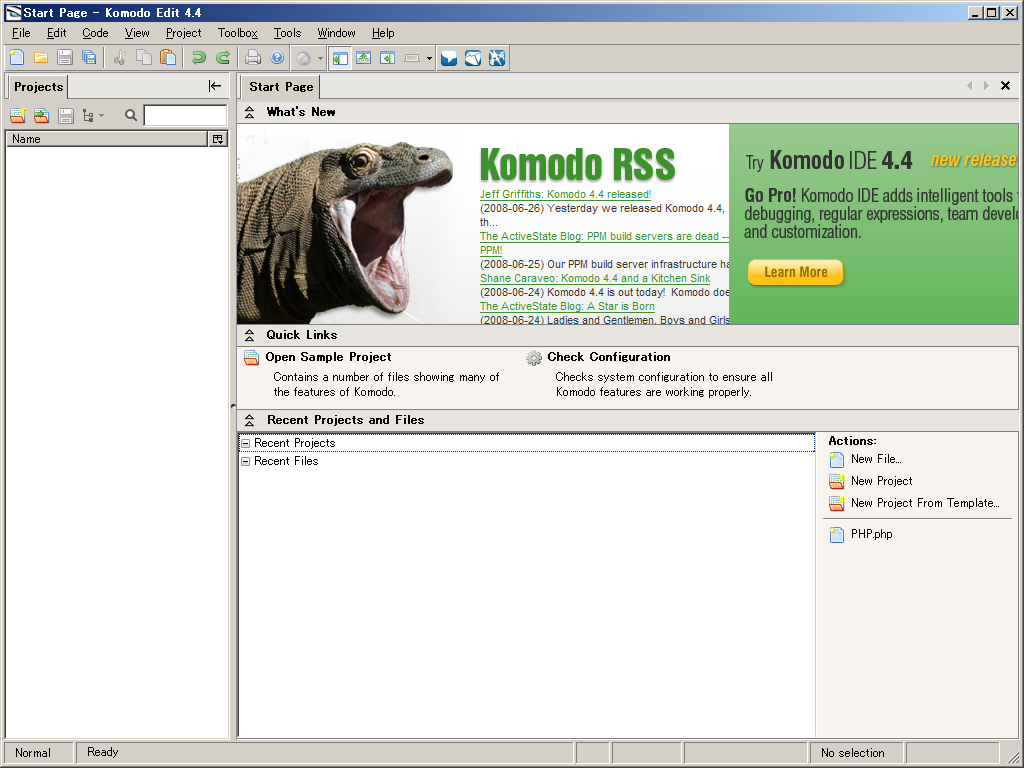Open recent file PHP.php
The image size is (1024, 768).
[871, 534]
